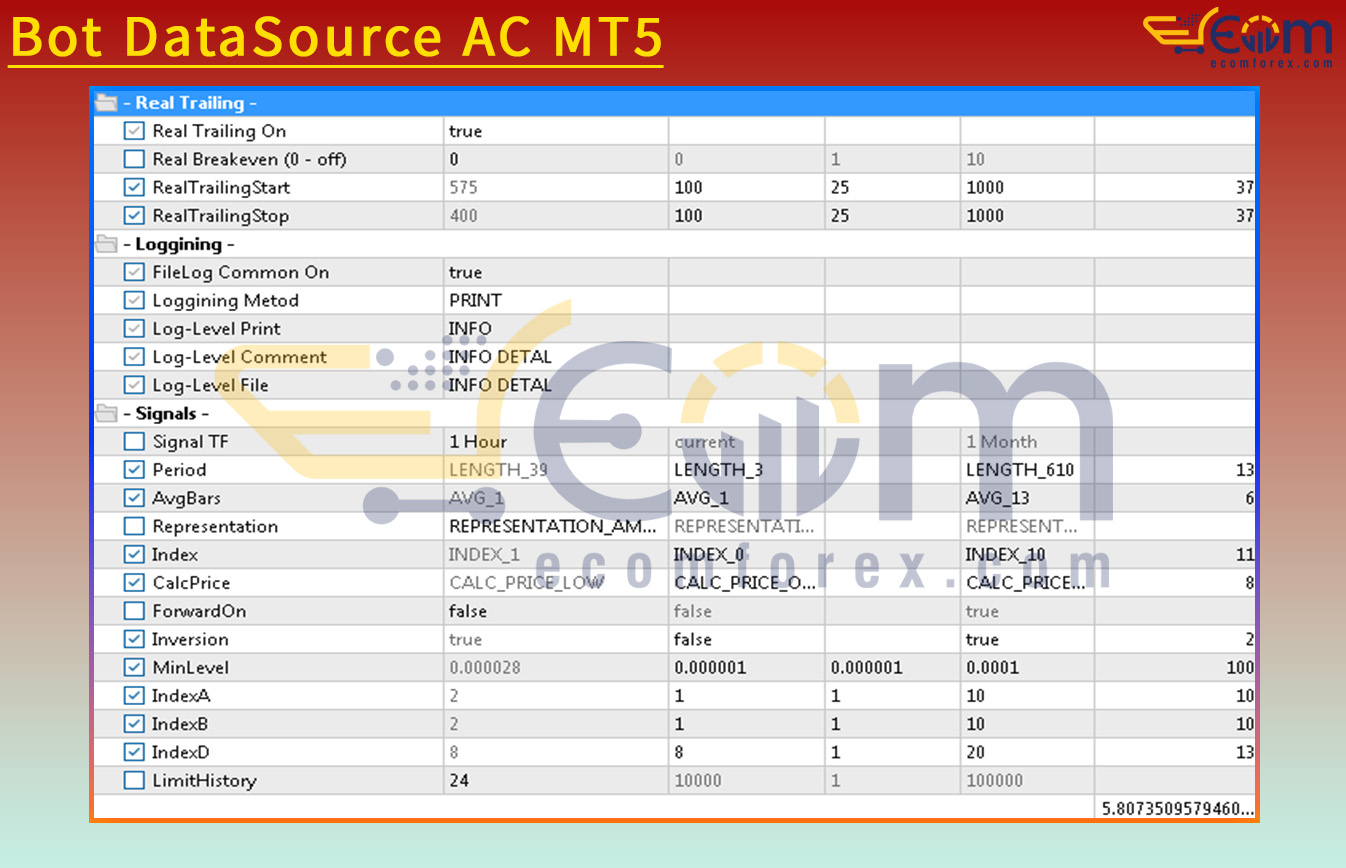Toggle the Log-Level File checkbox
The image size is (1346, 868).
click(134, 385)
